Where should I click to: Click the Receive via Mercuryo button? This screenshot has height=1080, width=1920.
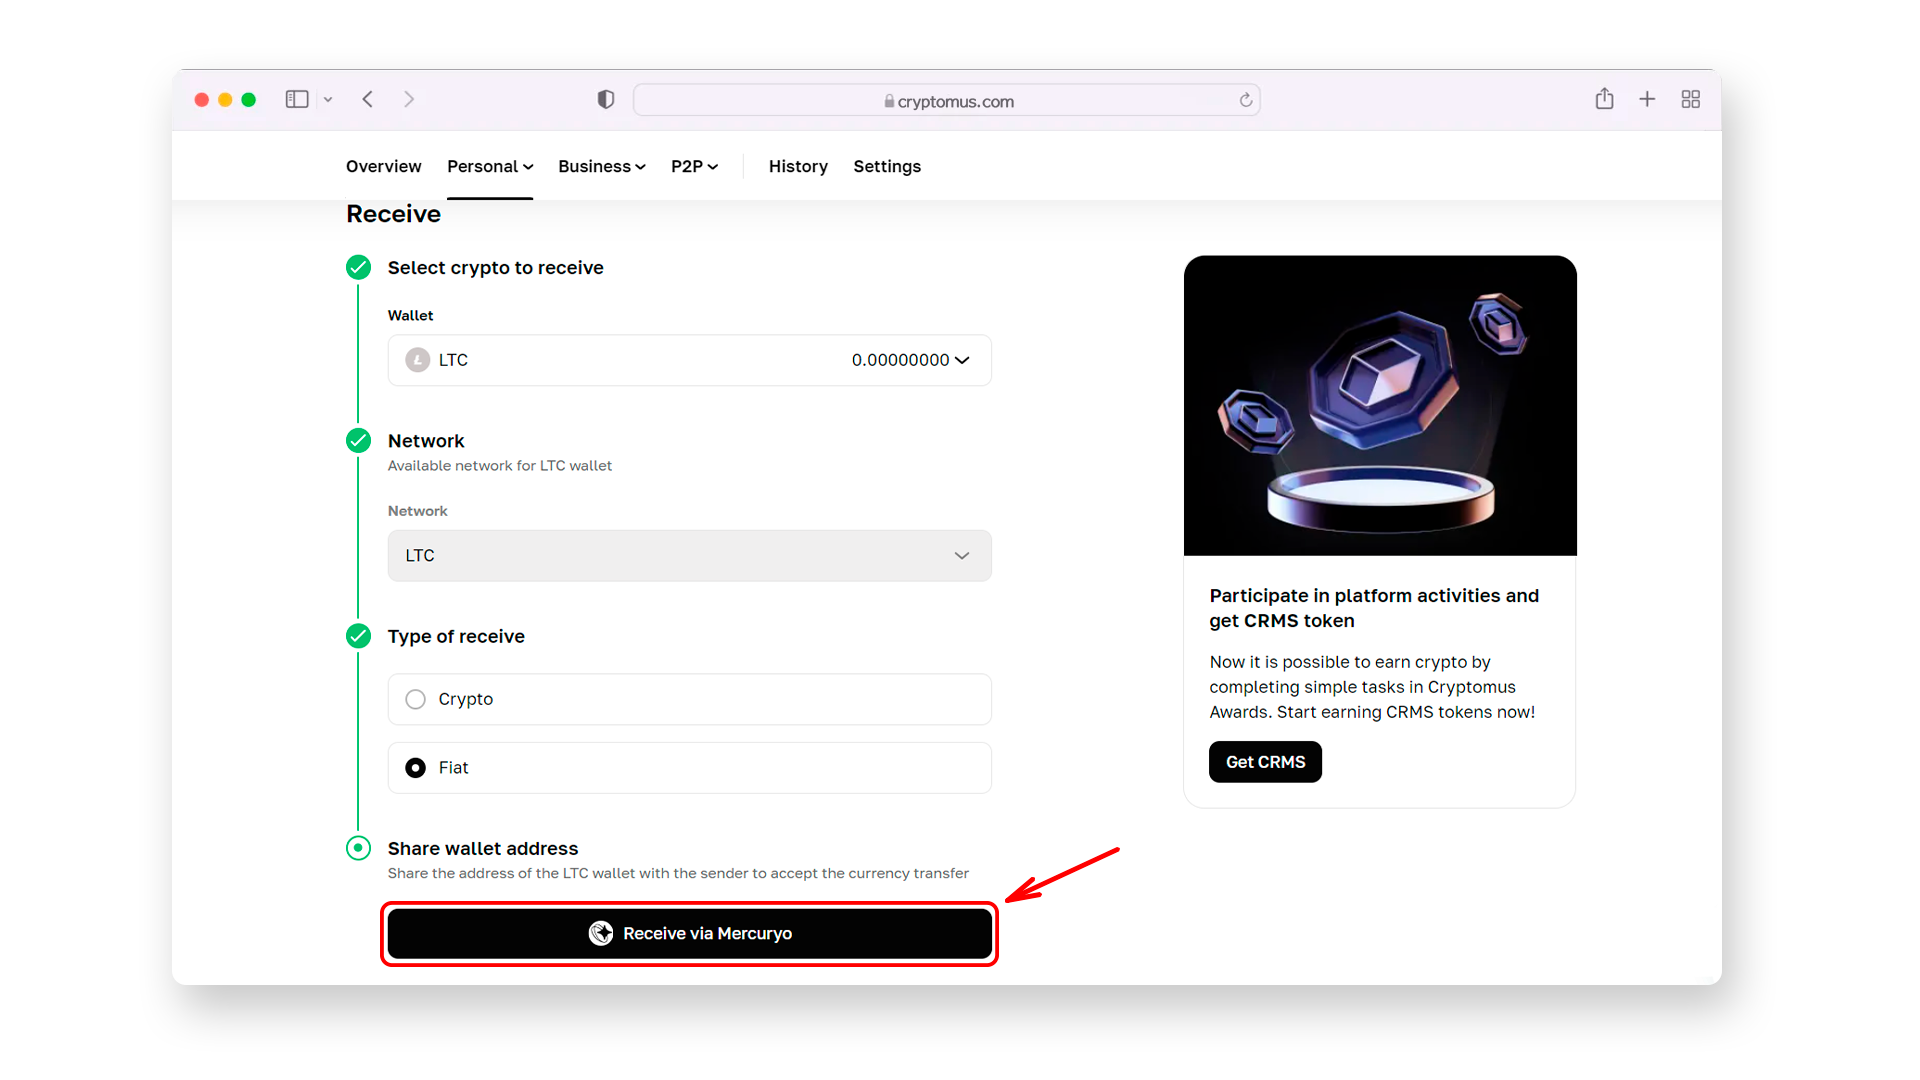689,933
